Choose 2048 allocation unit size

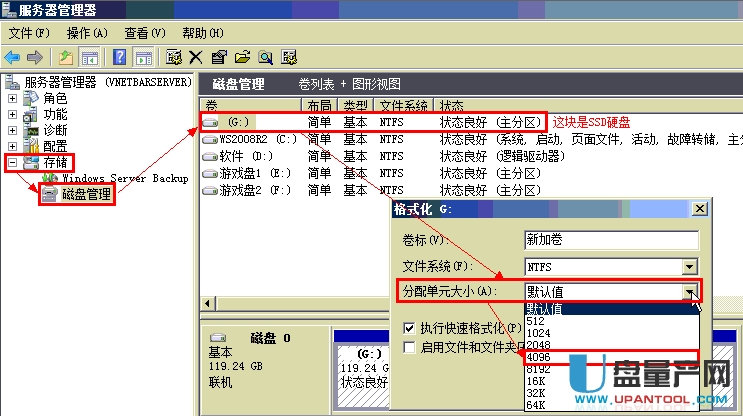(612, 345)
